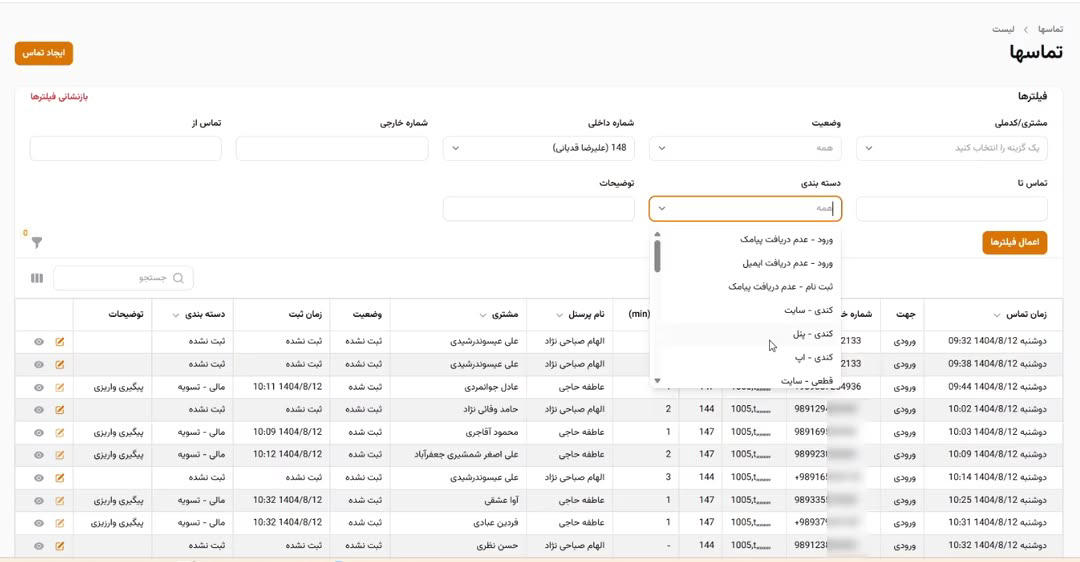Click the magnifier icon in جستجو box

point(178,278)
